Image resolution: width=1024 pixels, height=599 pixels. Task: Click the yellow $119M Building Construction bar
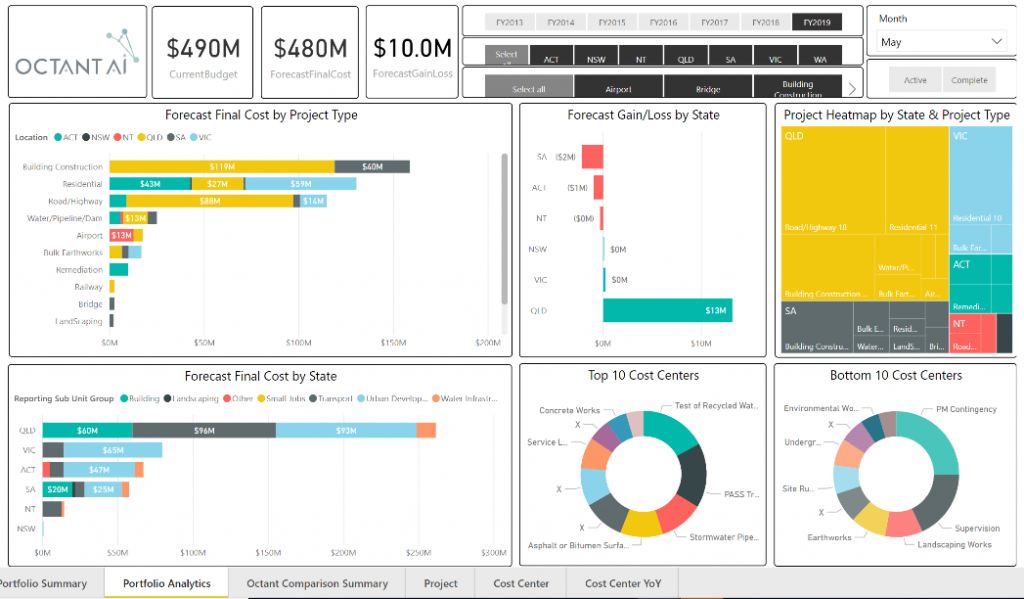point(222,166)
